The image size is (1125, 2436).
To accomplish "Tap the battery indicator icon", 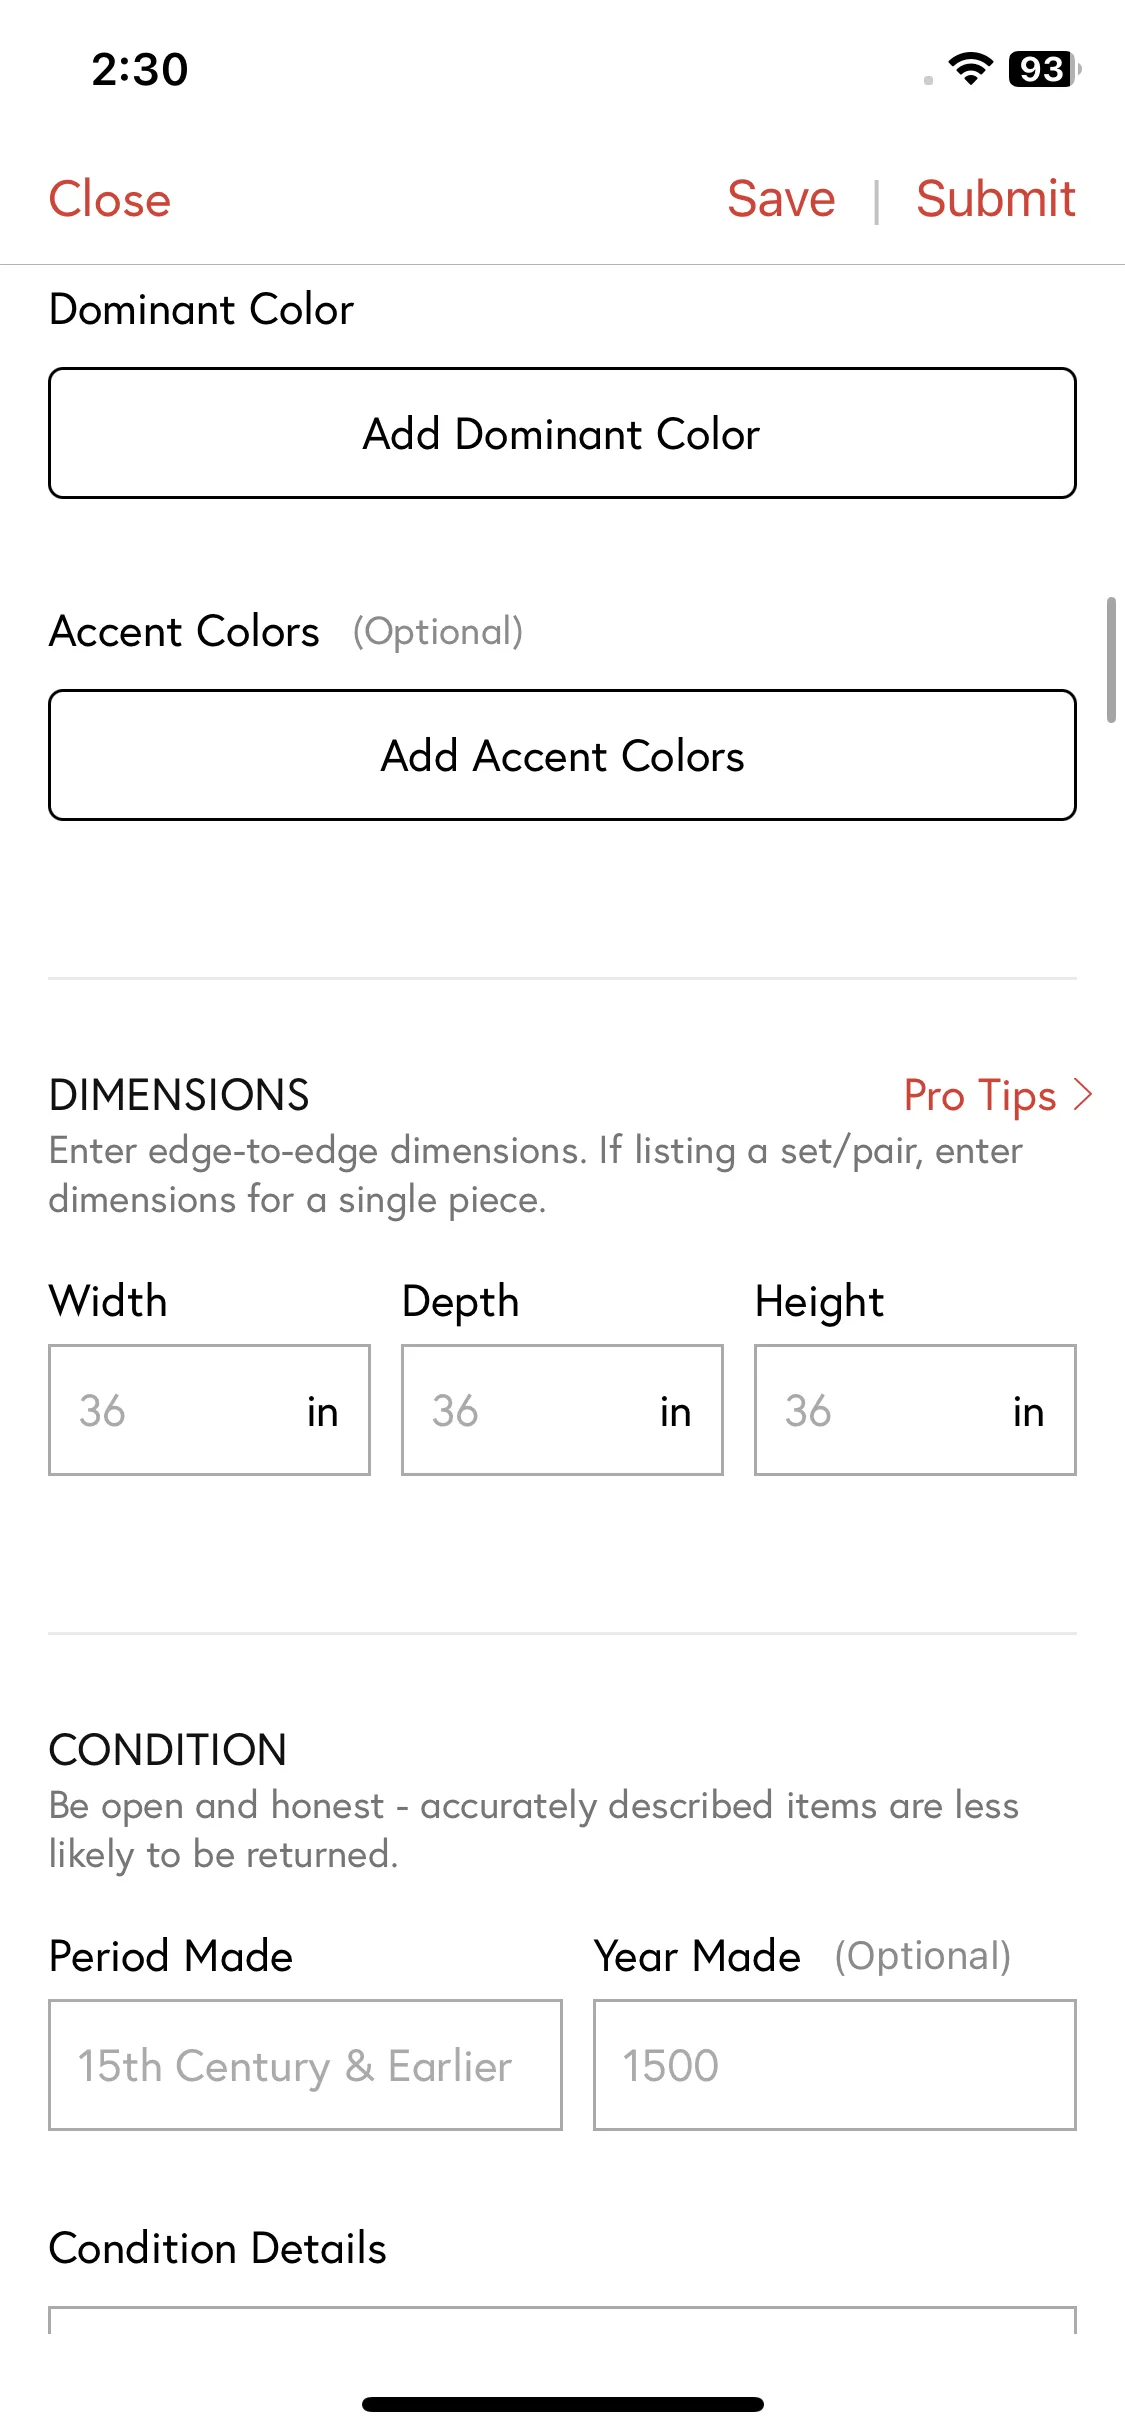I will click(x=1044, y=69).
